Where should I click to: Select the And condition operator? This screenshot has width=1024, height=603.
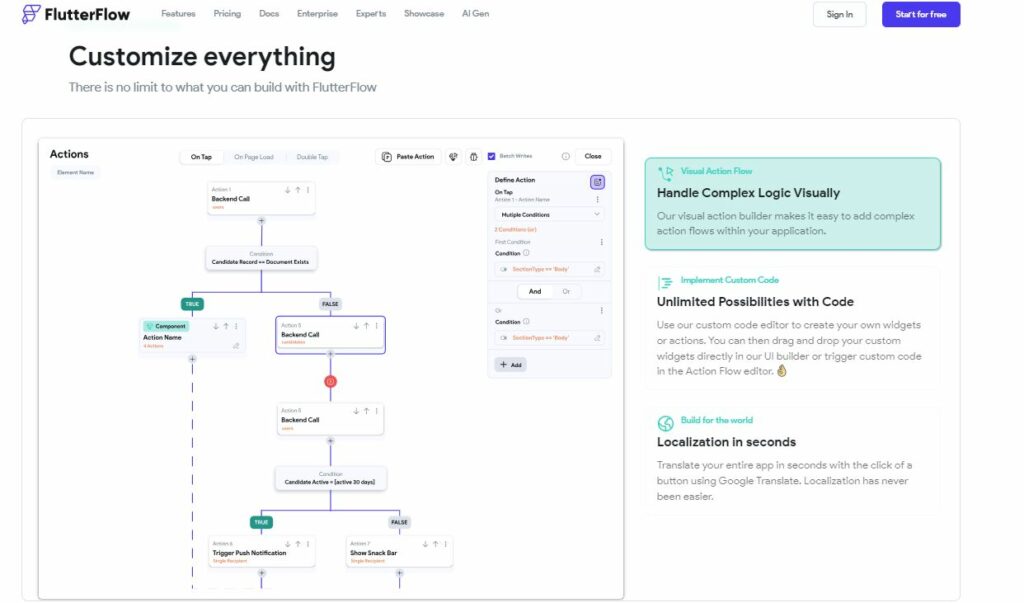coord(535,291)
